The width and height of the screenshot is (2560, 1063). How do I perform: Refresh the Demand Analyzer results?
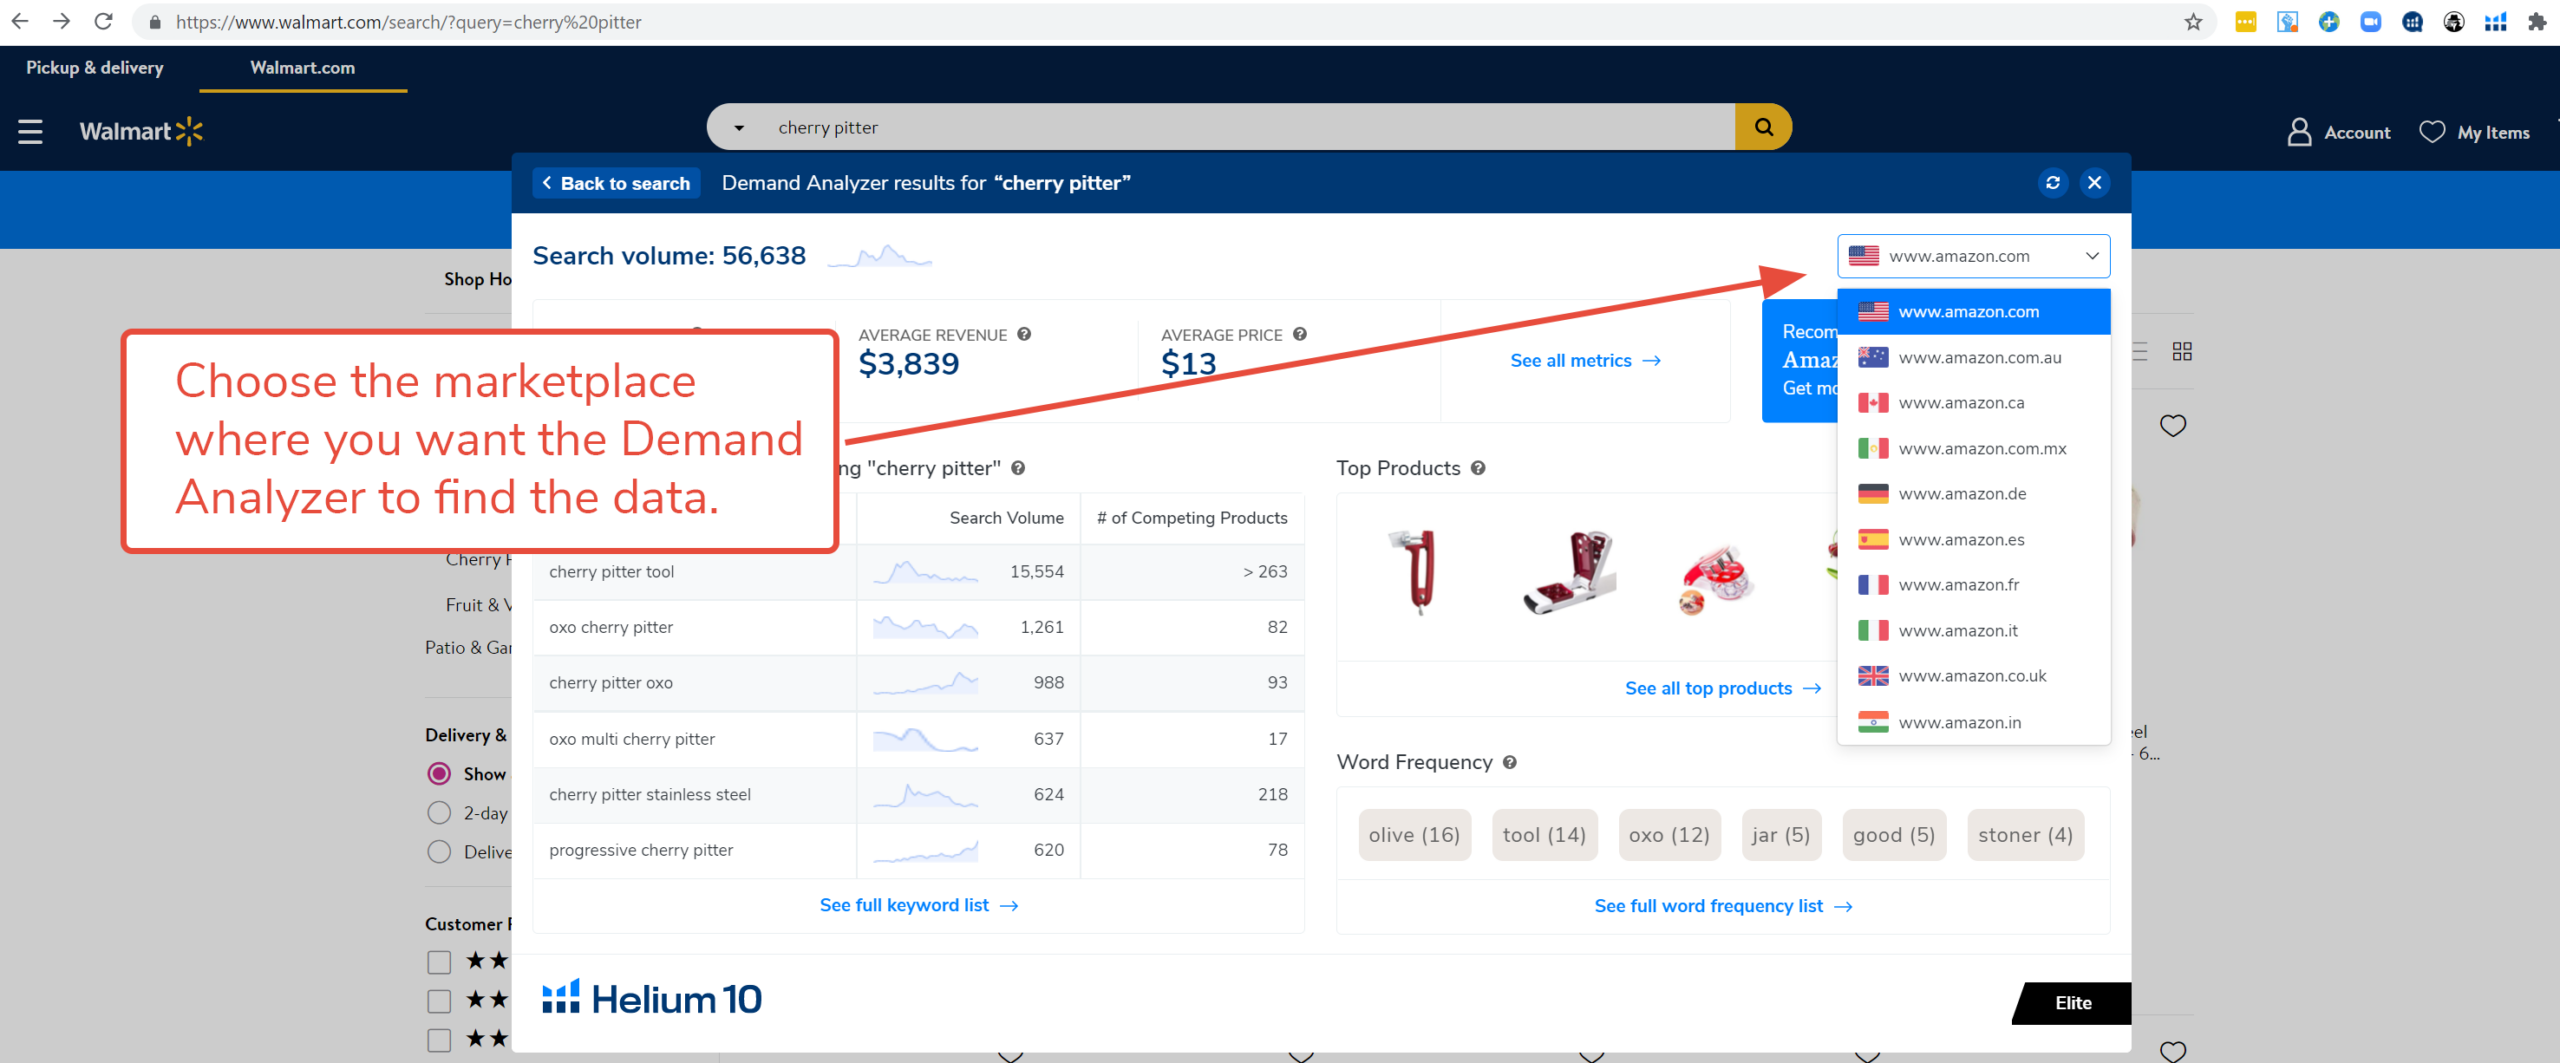pos(2053,183)
